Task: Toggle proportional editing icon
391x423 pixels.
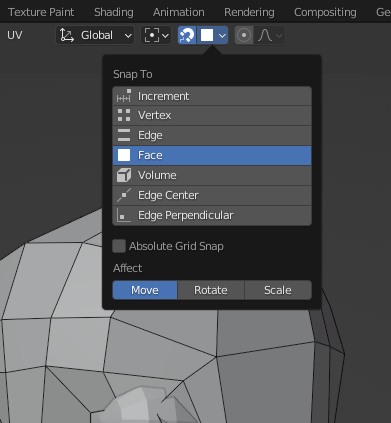Action: pos(244,35)
